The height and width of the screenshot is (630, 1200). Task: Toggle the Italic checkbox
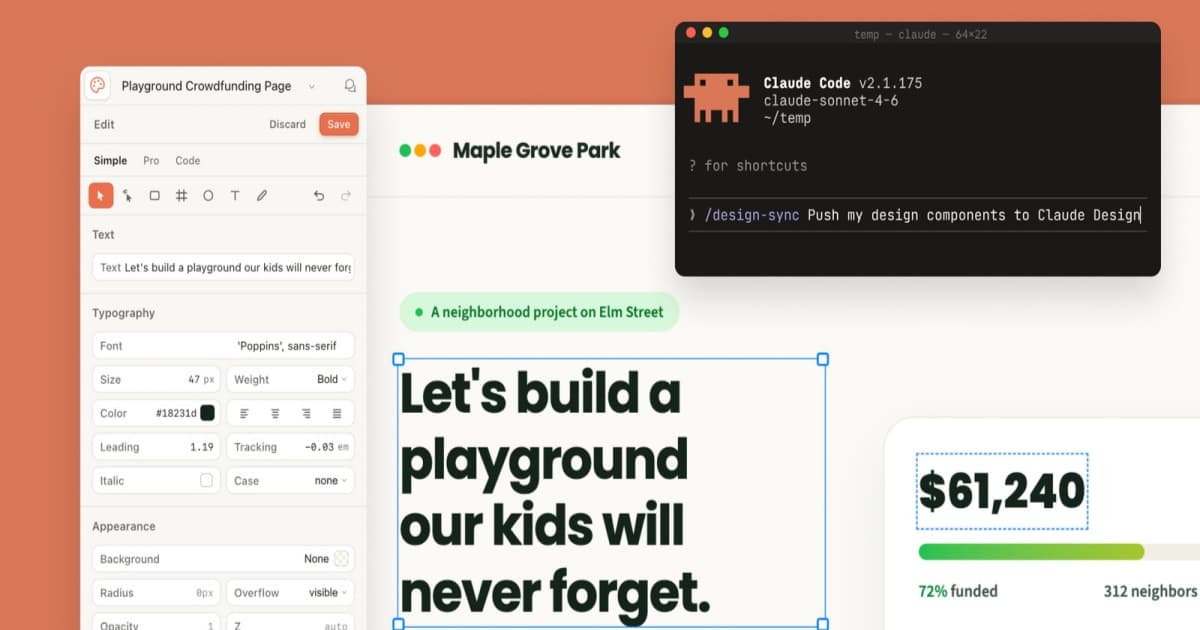(x=207, y=480)
